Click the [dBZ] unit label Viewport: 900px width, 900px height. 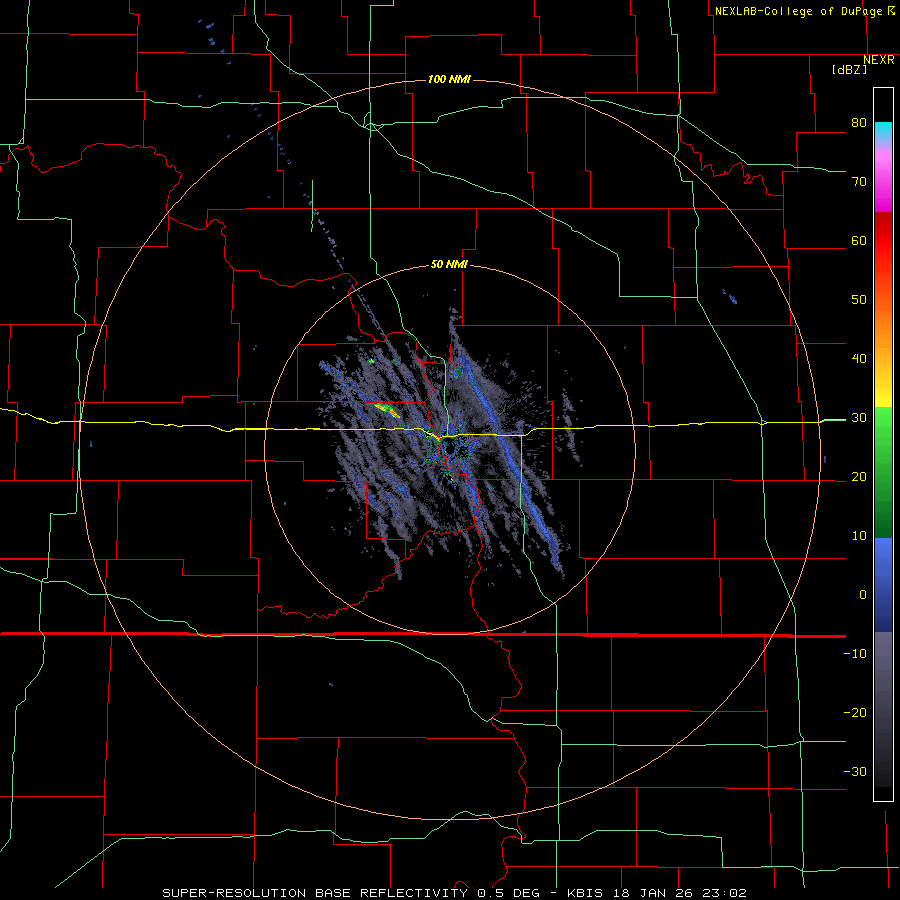click(x=849, y=70)
